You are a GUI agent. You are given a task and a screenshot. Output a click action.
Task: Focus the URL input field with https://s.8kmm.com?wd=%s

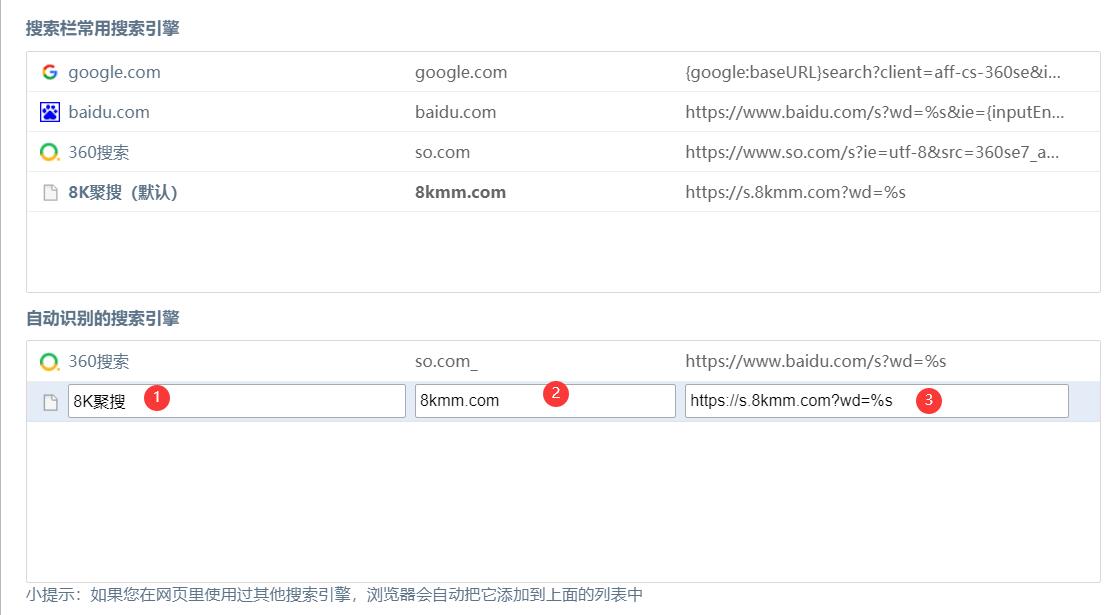tap(876, 401)
